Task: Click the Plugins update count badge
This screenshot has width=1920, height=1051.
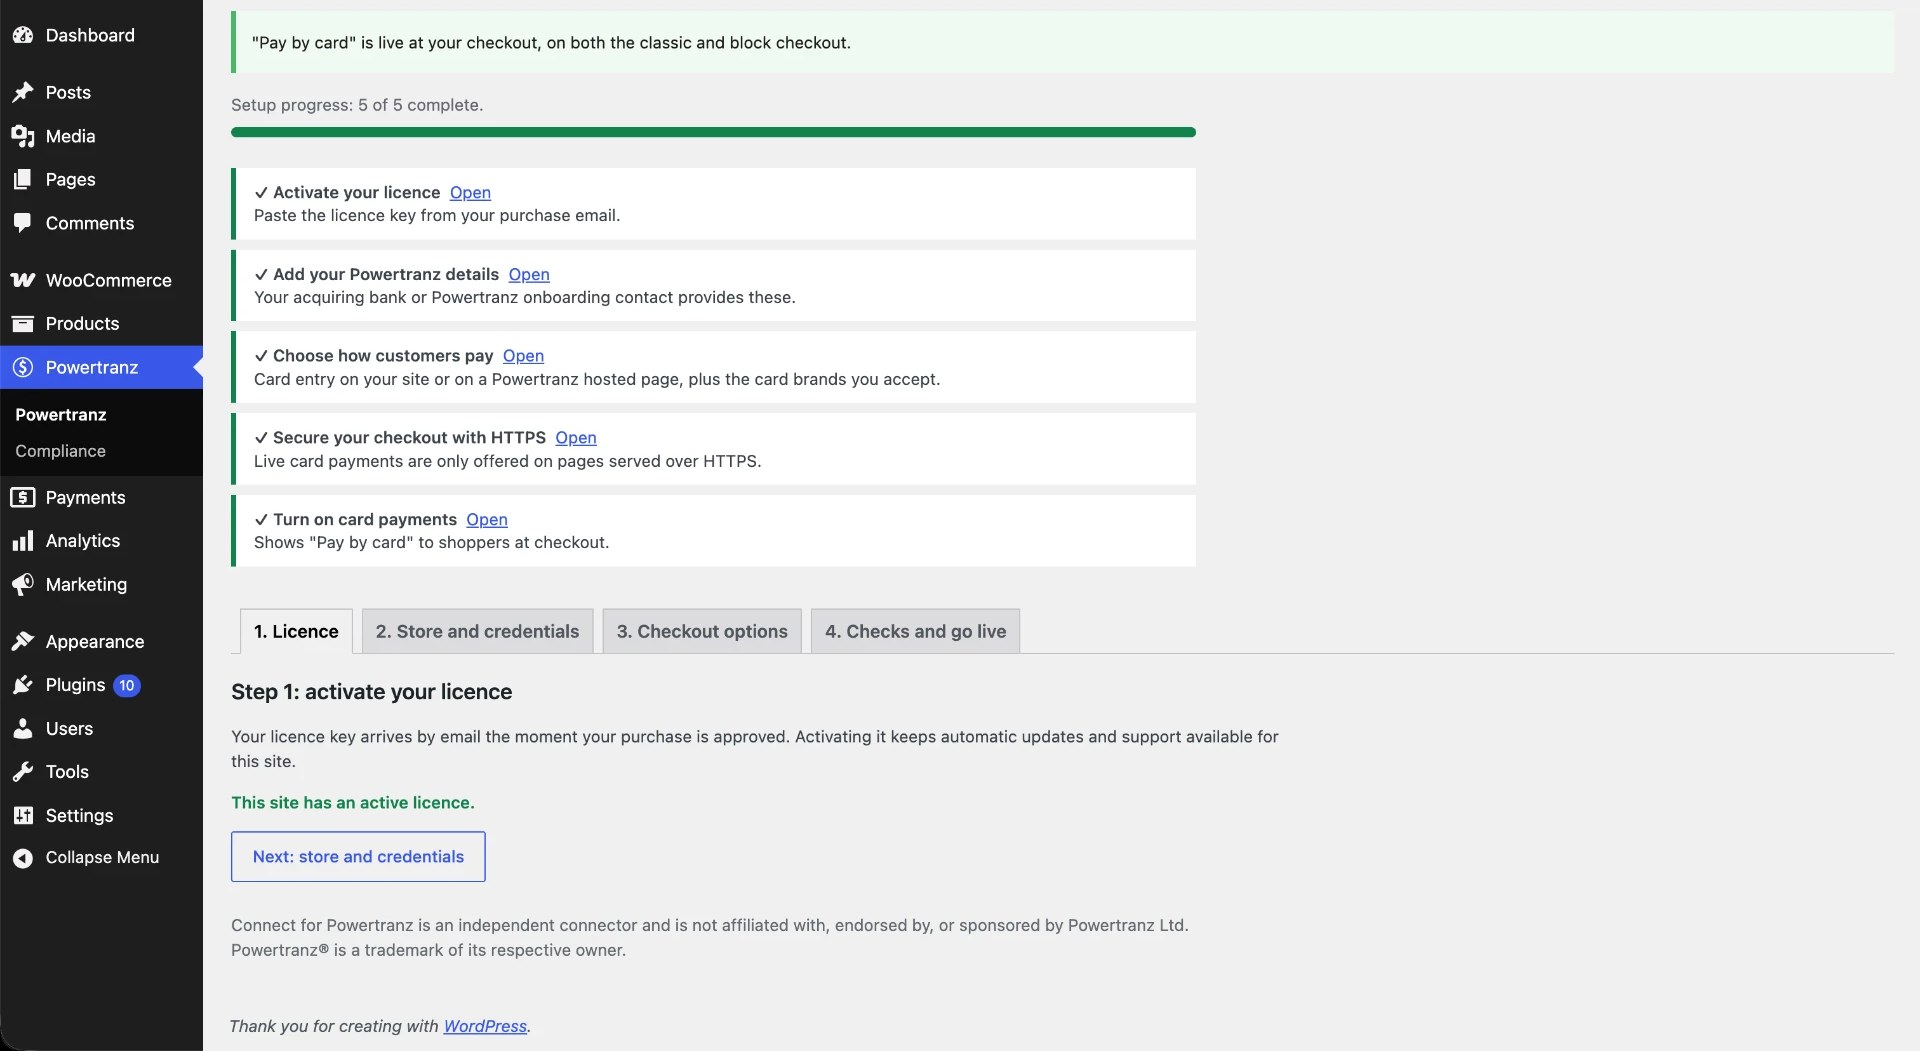Action: pyautogui.click(x=126, y=685)
